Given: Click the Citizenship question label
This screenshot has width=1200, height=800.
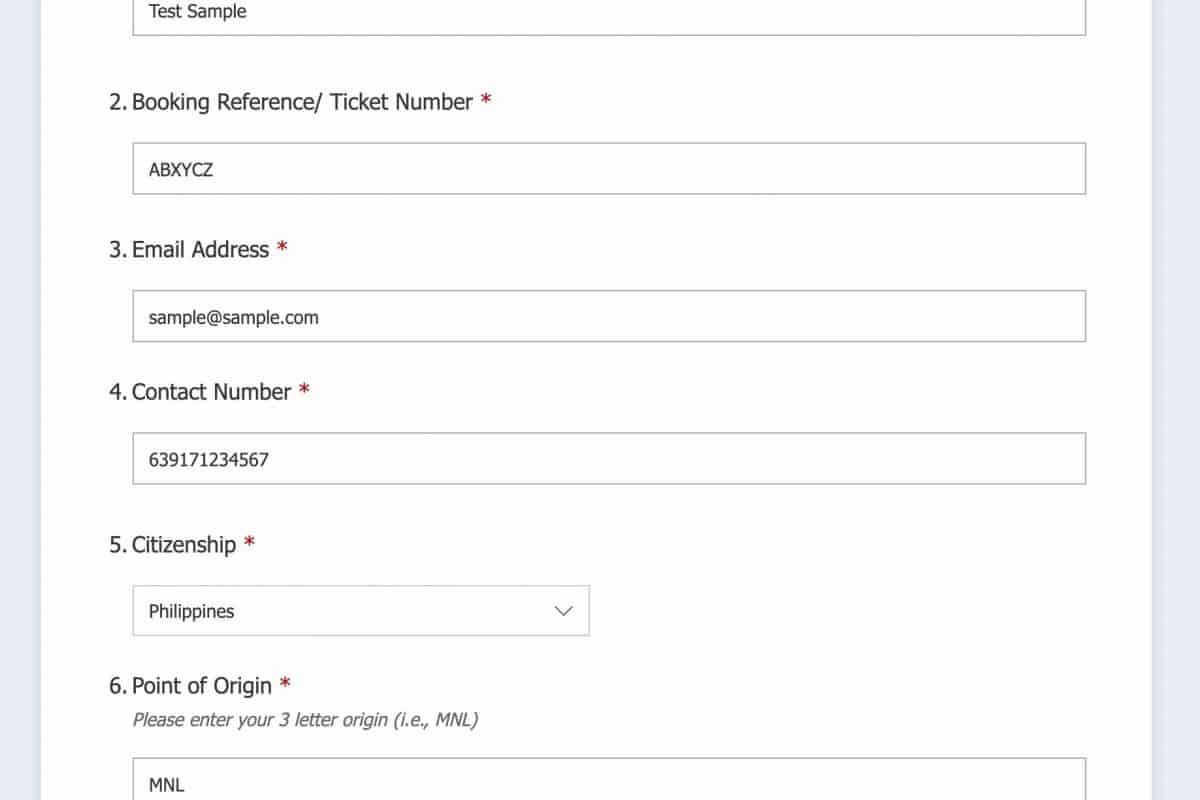Looking at the screenshot, I should (x=184, y=544).
